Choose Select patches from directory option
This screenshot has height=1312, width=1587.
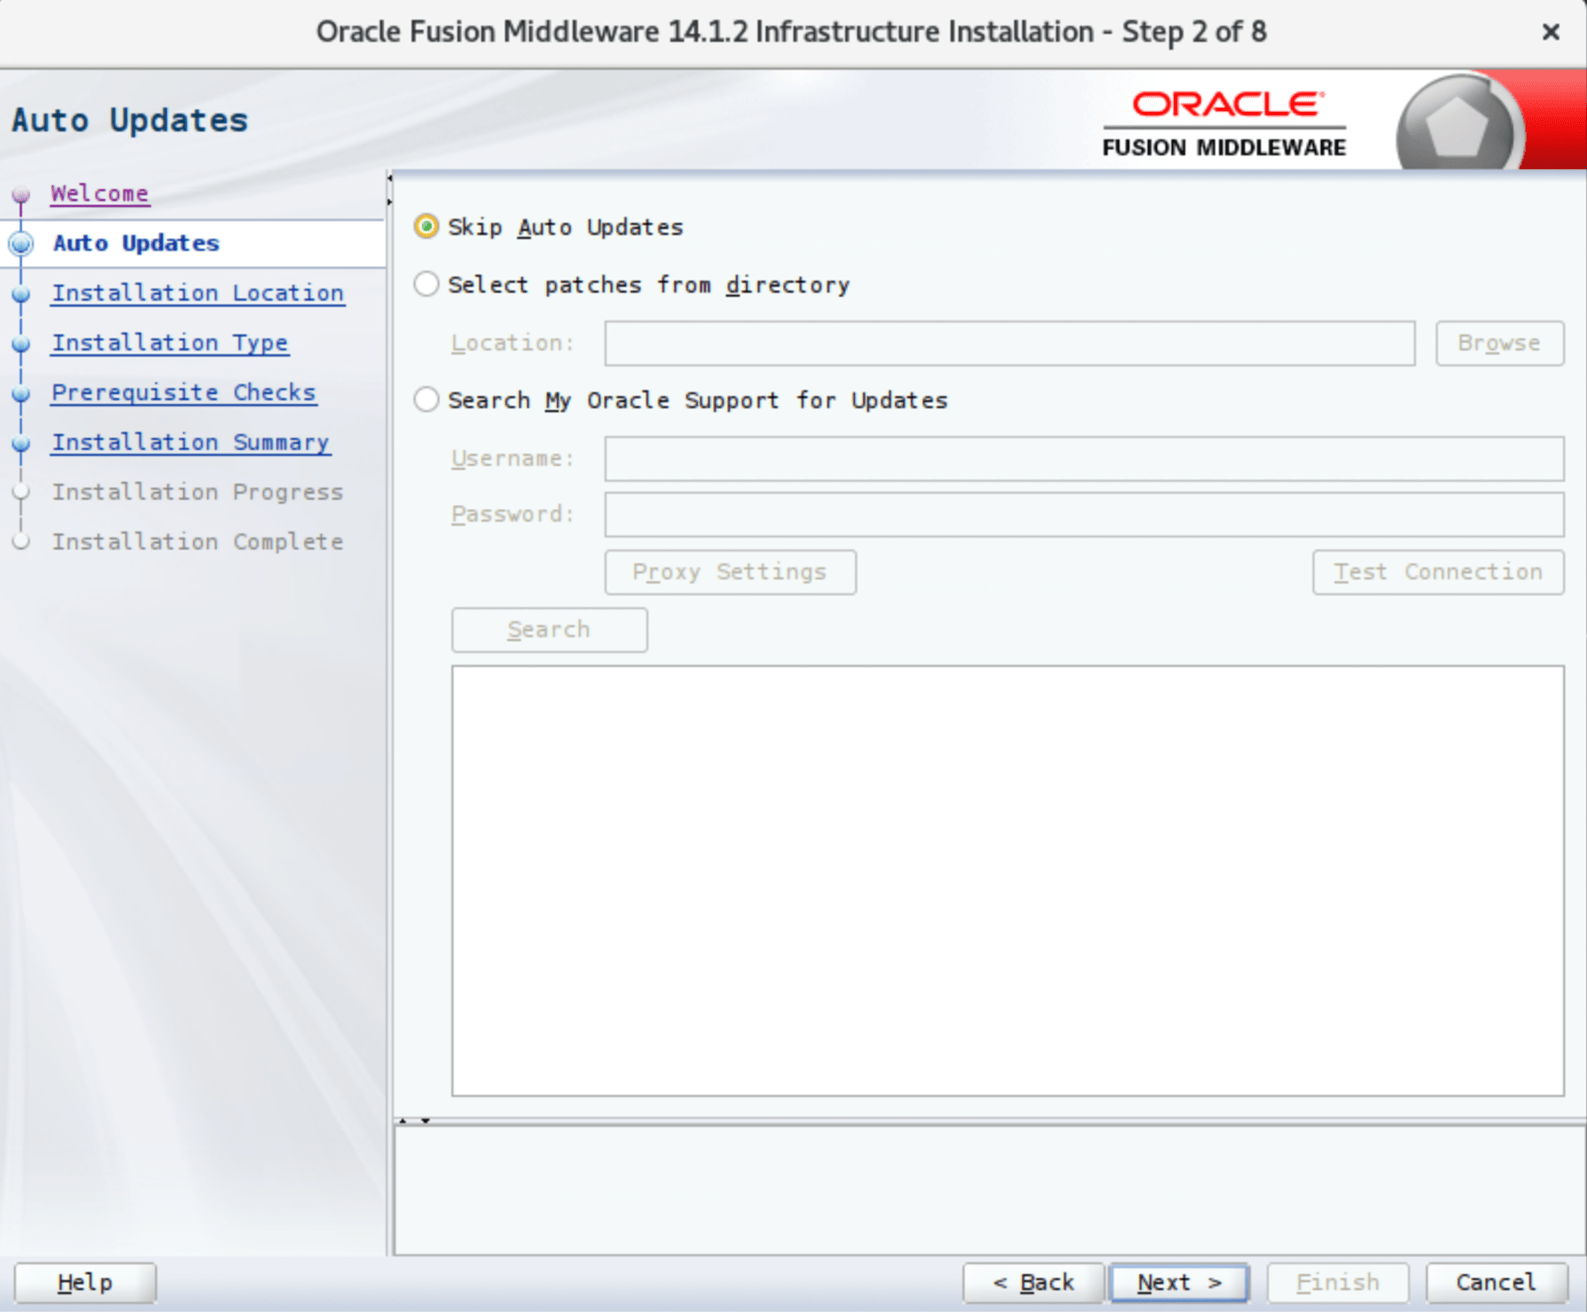point(426,285)
